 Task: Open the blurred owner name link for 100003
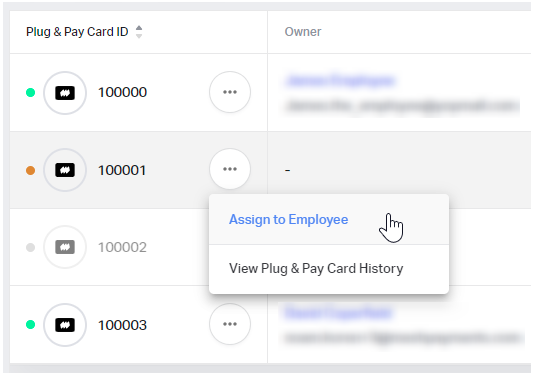tap(338, 312)
